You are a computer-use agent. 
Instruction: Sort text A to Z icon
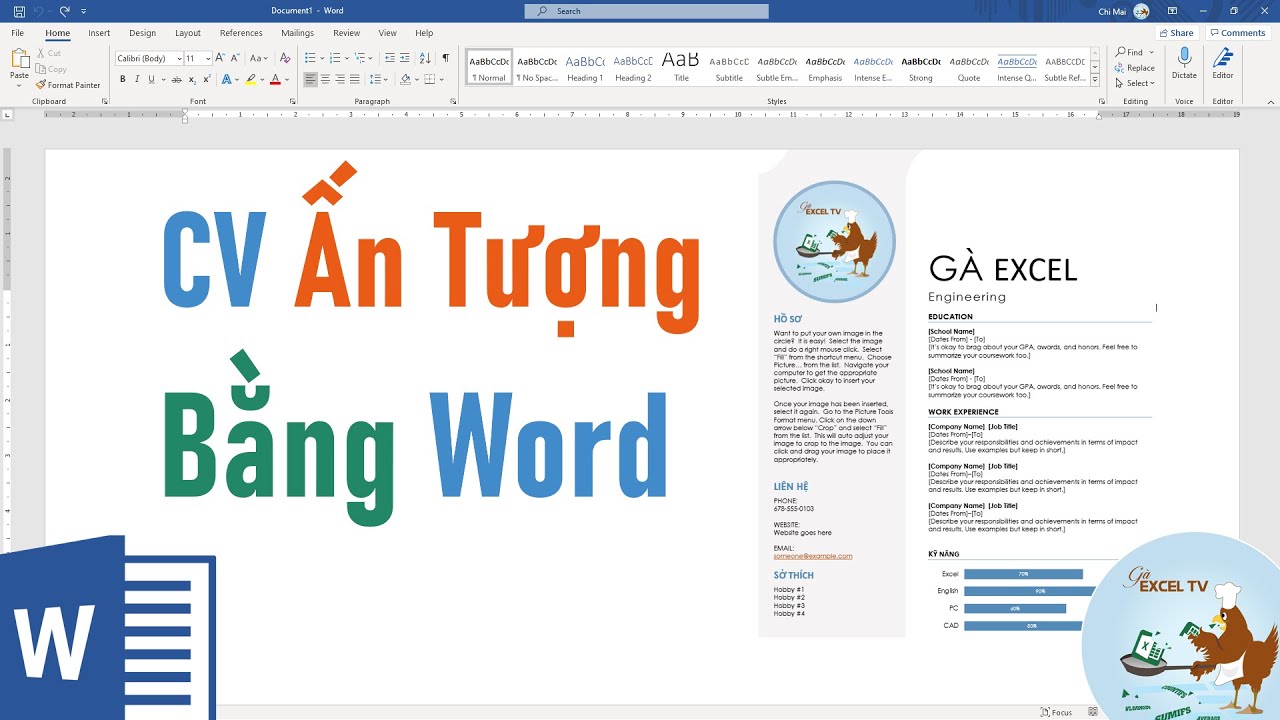[x=425, y=59]
